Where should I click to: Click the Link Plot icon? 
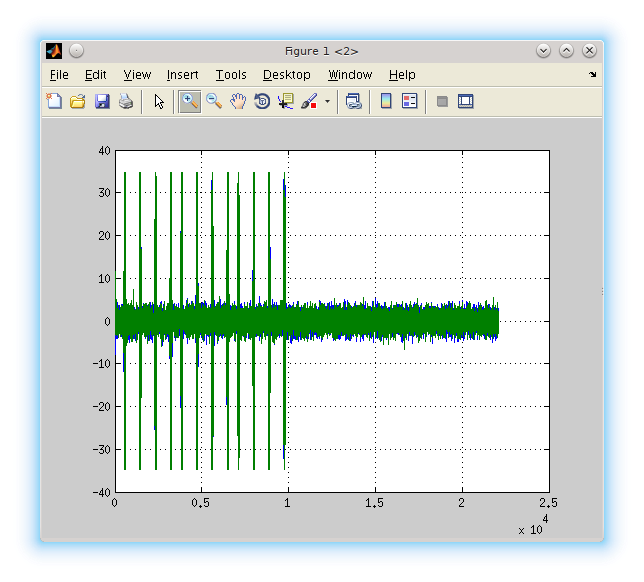coord(354,101)
